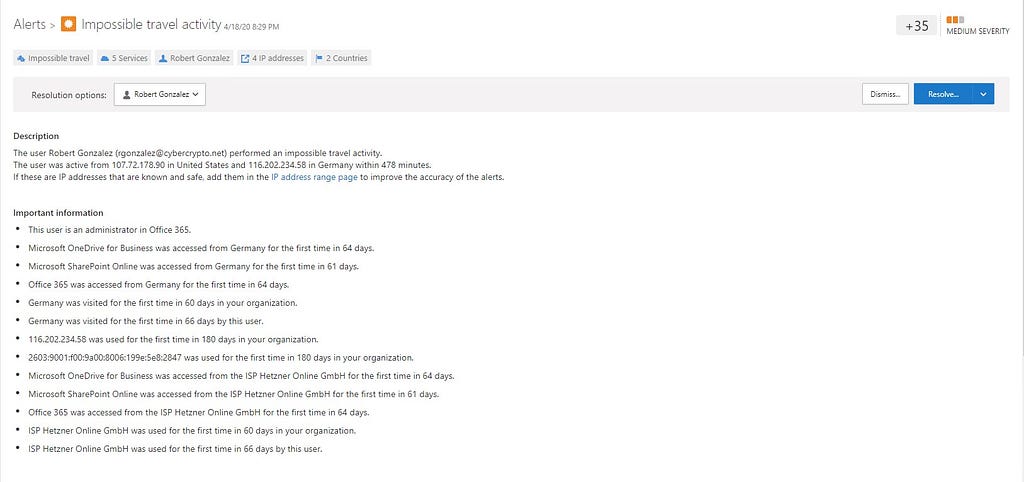Expand the arrow beside Resolve button
The image size is (1024, 482).
click(984, 94)
